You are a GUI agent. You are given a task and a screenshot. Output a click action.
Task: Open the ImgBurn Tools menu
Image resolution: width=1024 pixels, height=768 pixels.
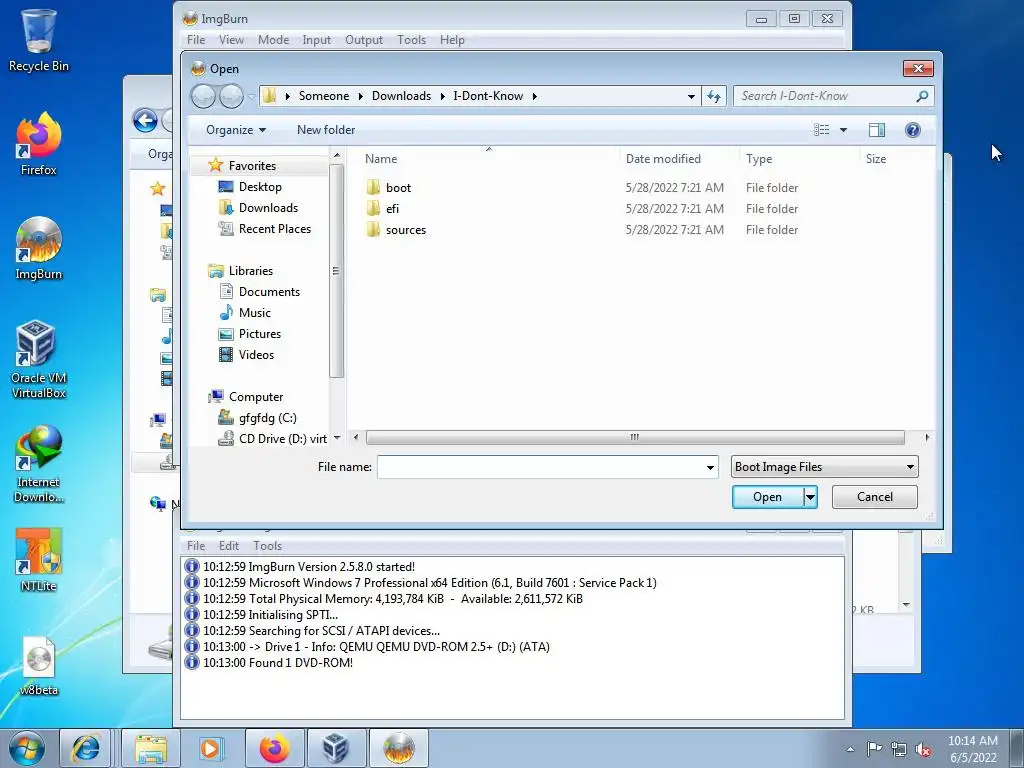tap(411, 40)
